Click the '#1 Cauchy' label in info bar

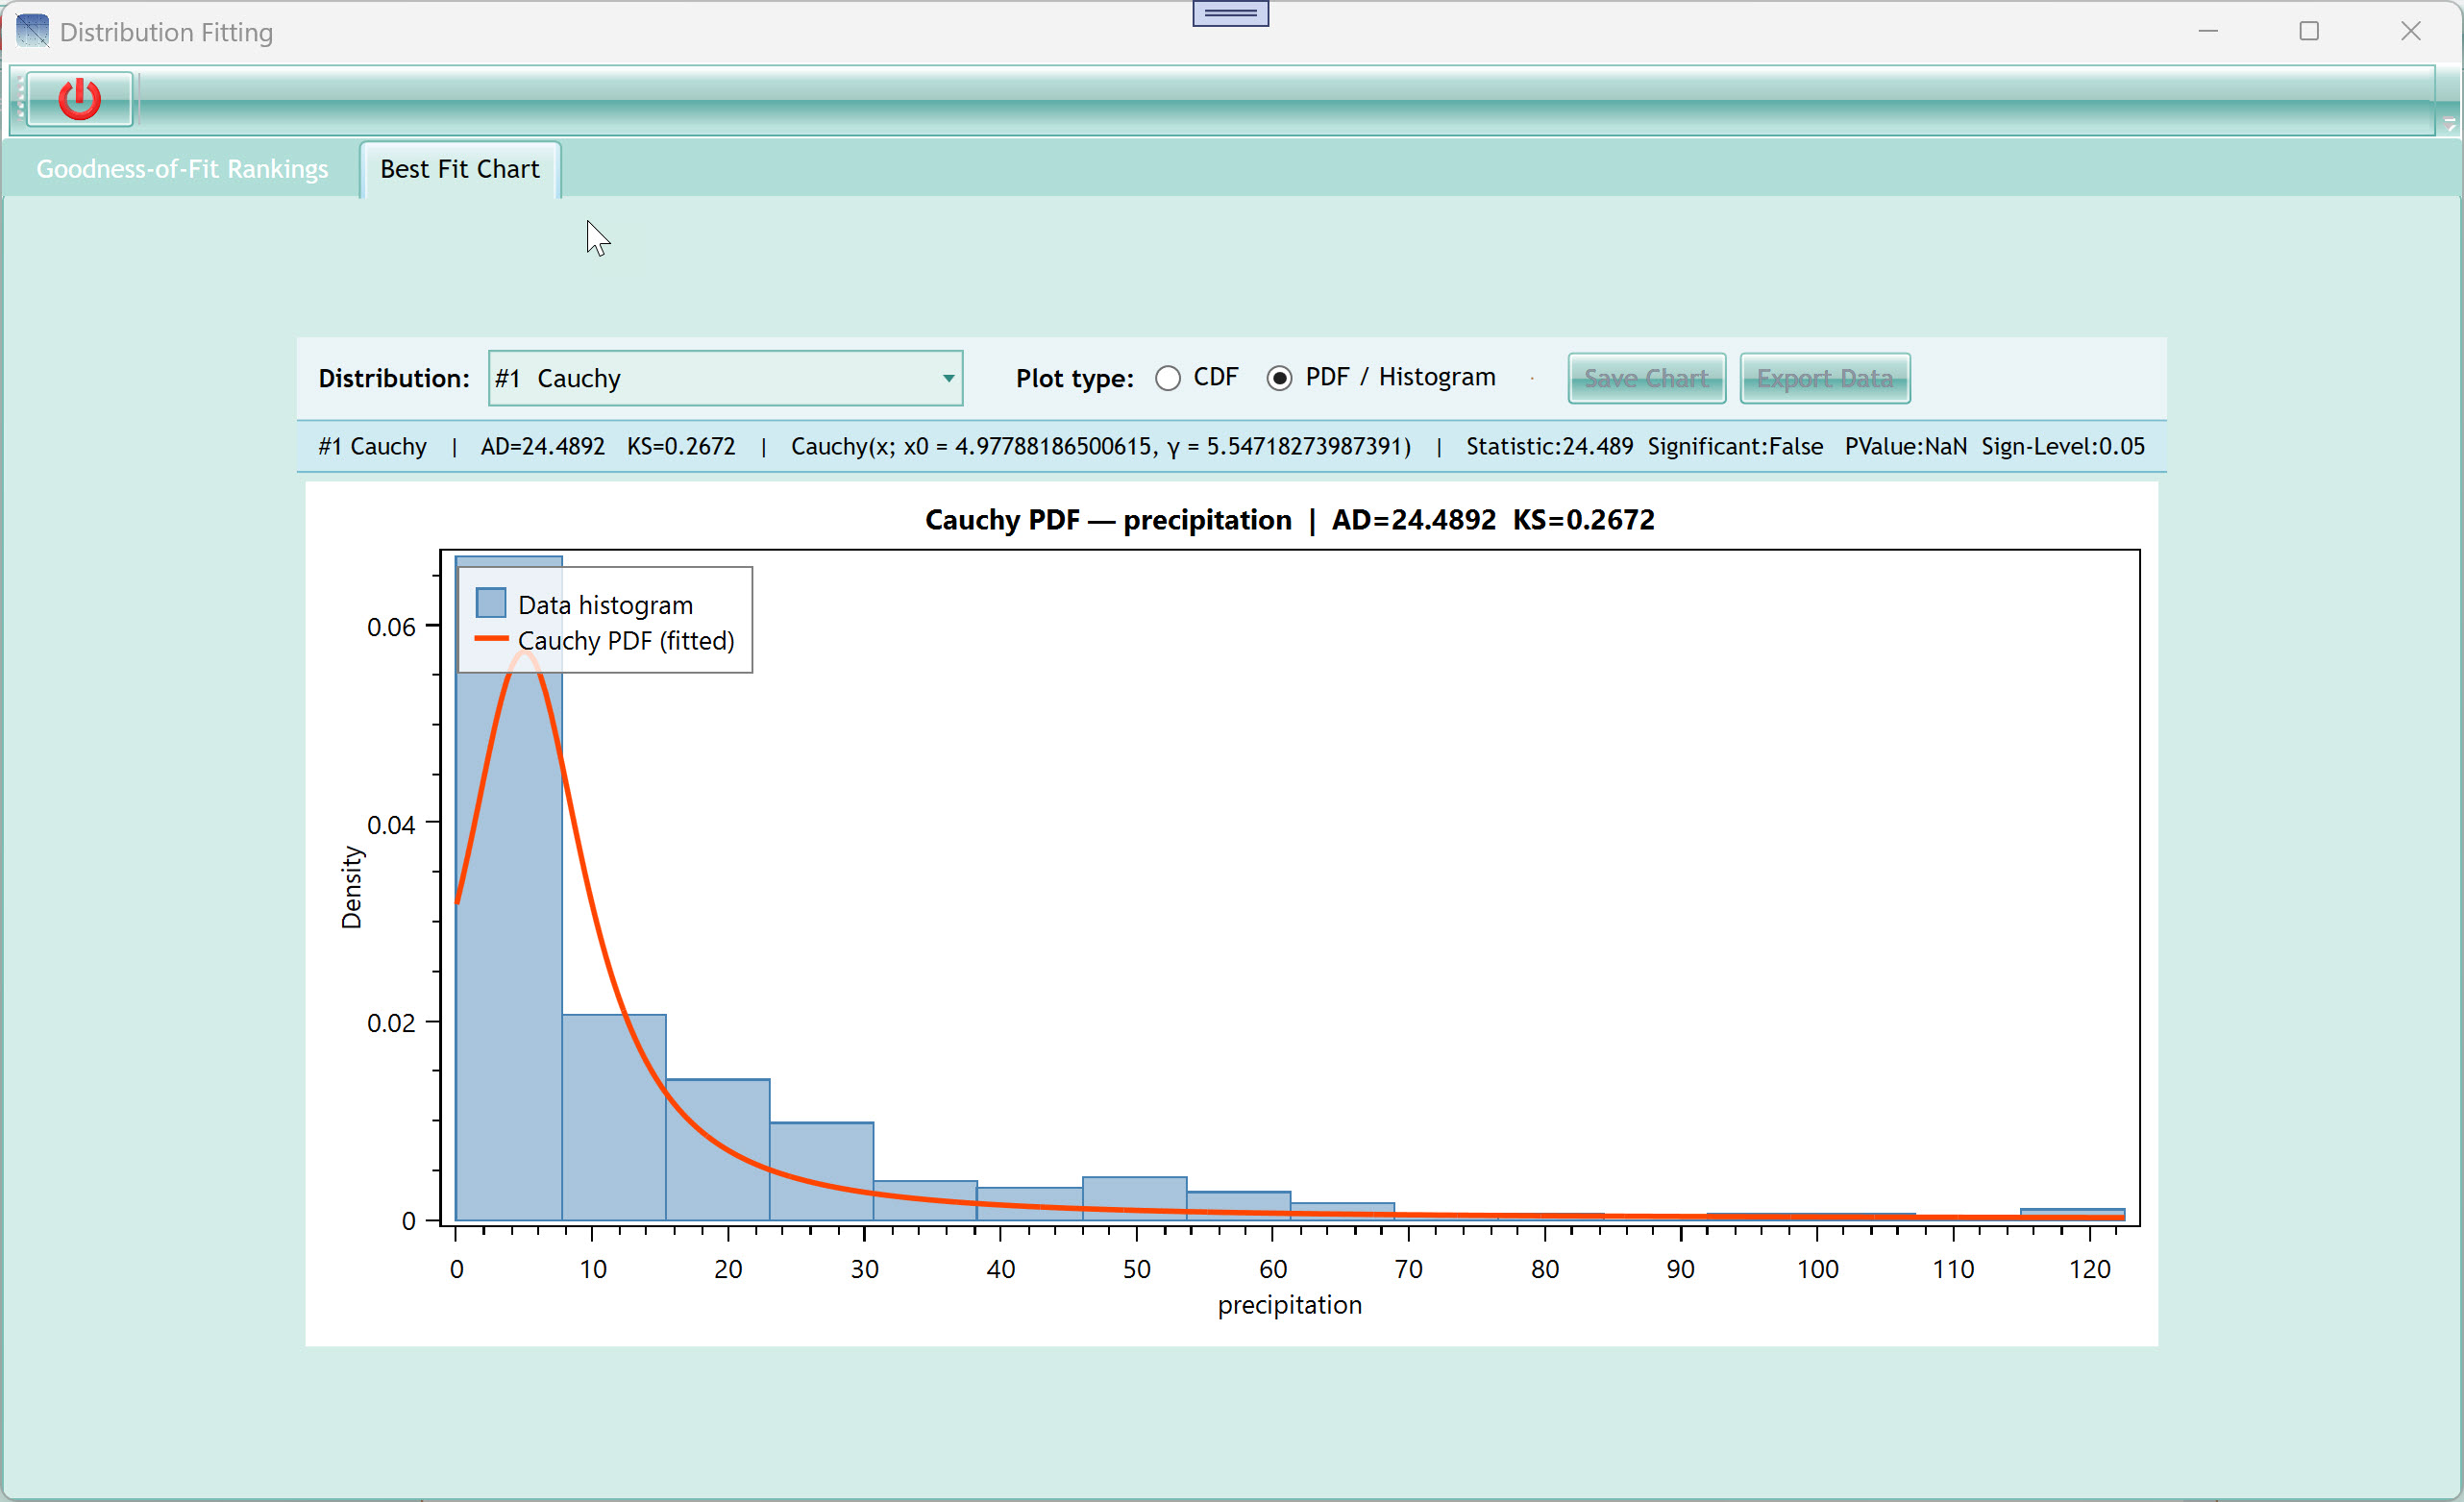(x=372, y=446)
